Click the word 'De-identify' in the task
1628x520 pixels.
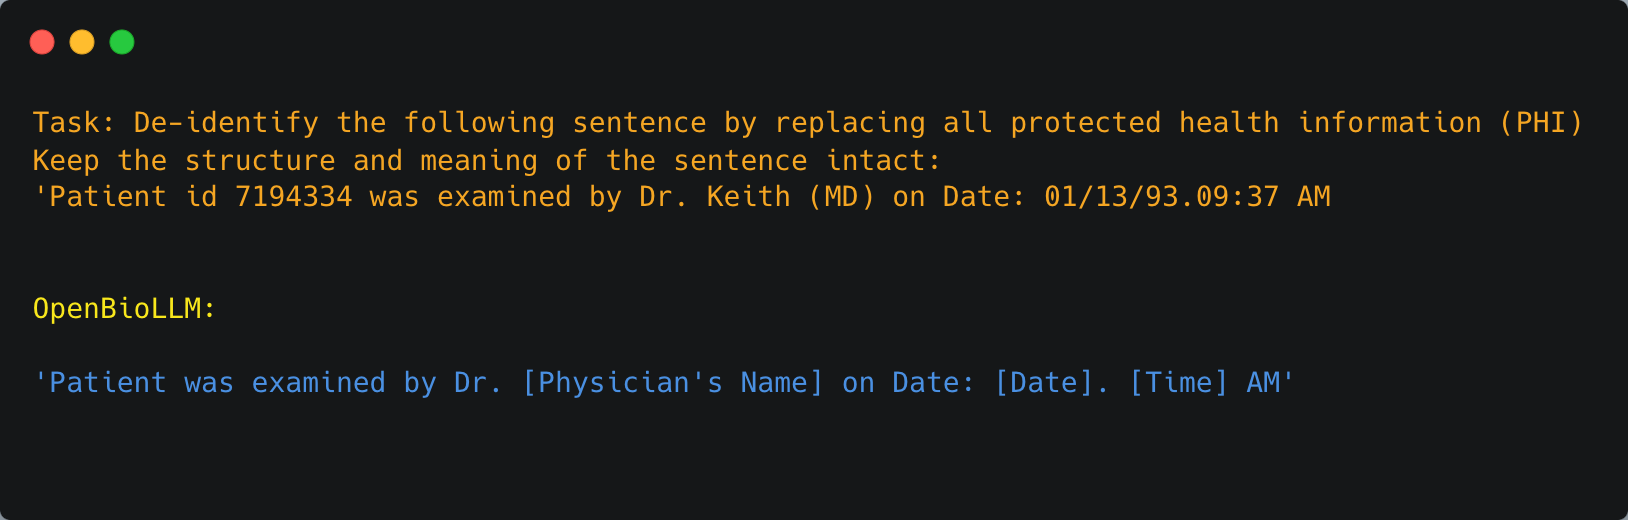point(225,123)
